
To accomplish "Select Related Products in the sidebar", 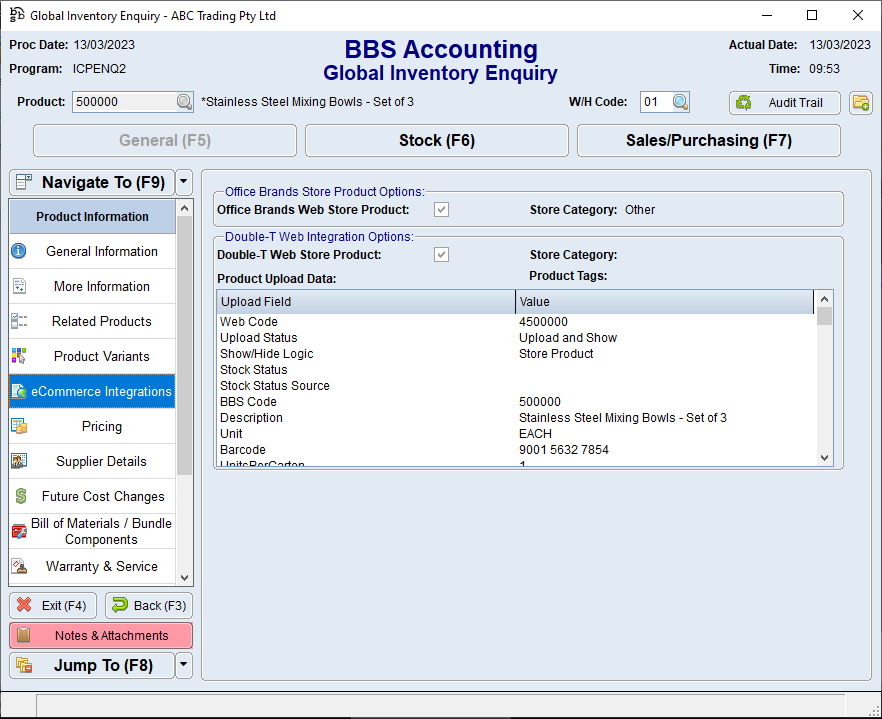I will 101,321.
